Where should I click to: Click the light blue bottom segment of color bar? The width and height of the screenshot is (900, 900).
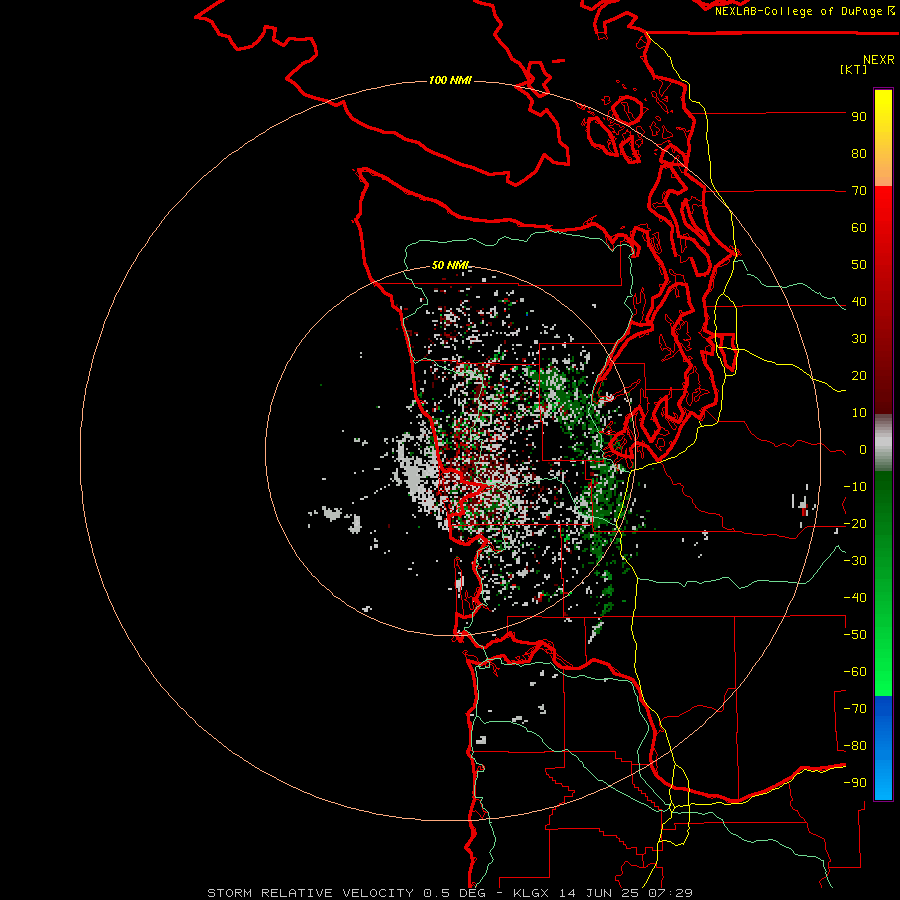[883, 778]
